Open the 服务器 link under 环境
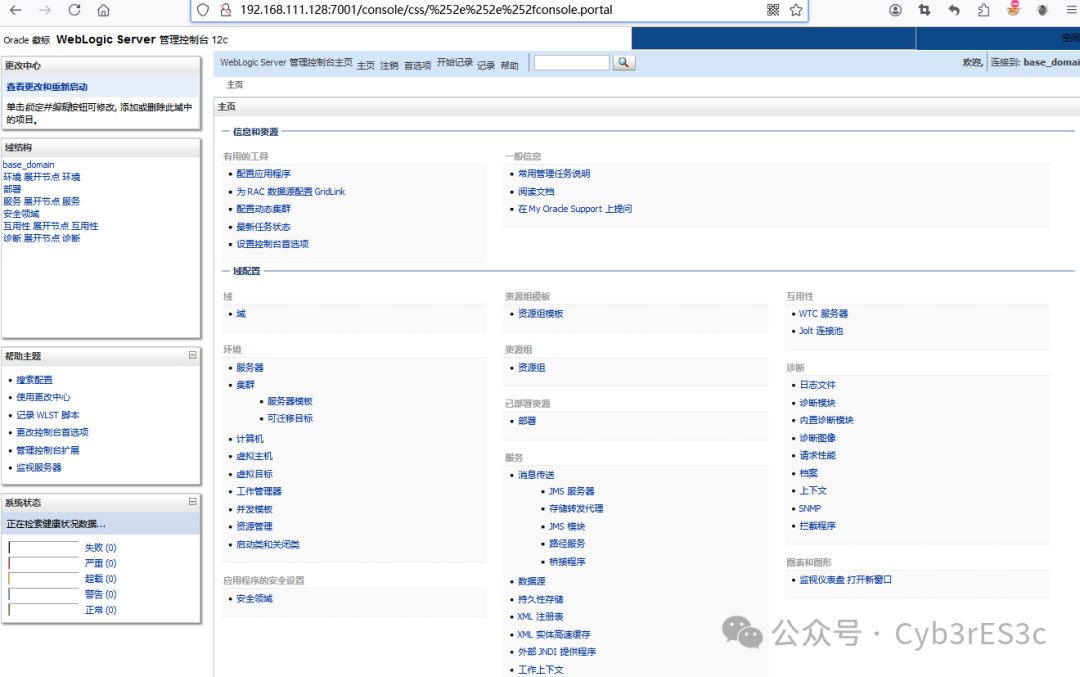The image size is (1080, 677). [250, 368]
